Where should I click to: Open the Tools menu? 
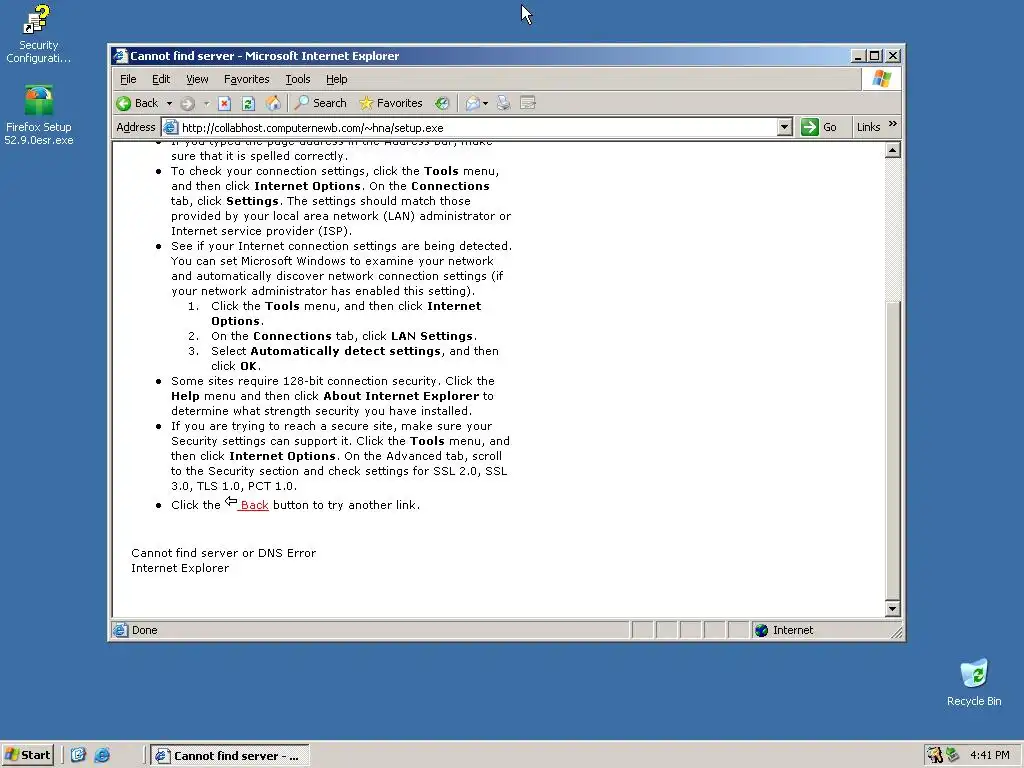(298, 79)
